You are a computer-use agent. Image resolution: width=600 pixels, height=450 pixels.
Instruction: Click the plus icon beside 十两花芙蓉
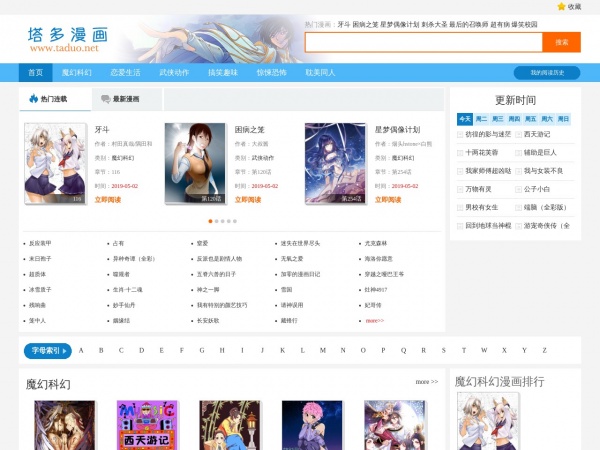pos(460,153)
